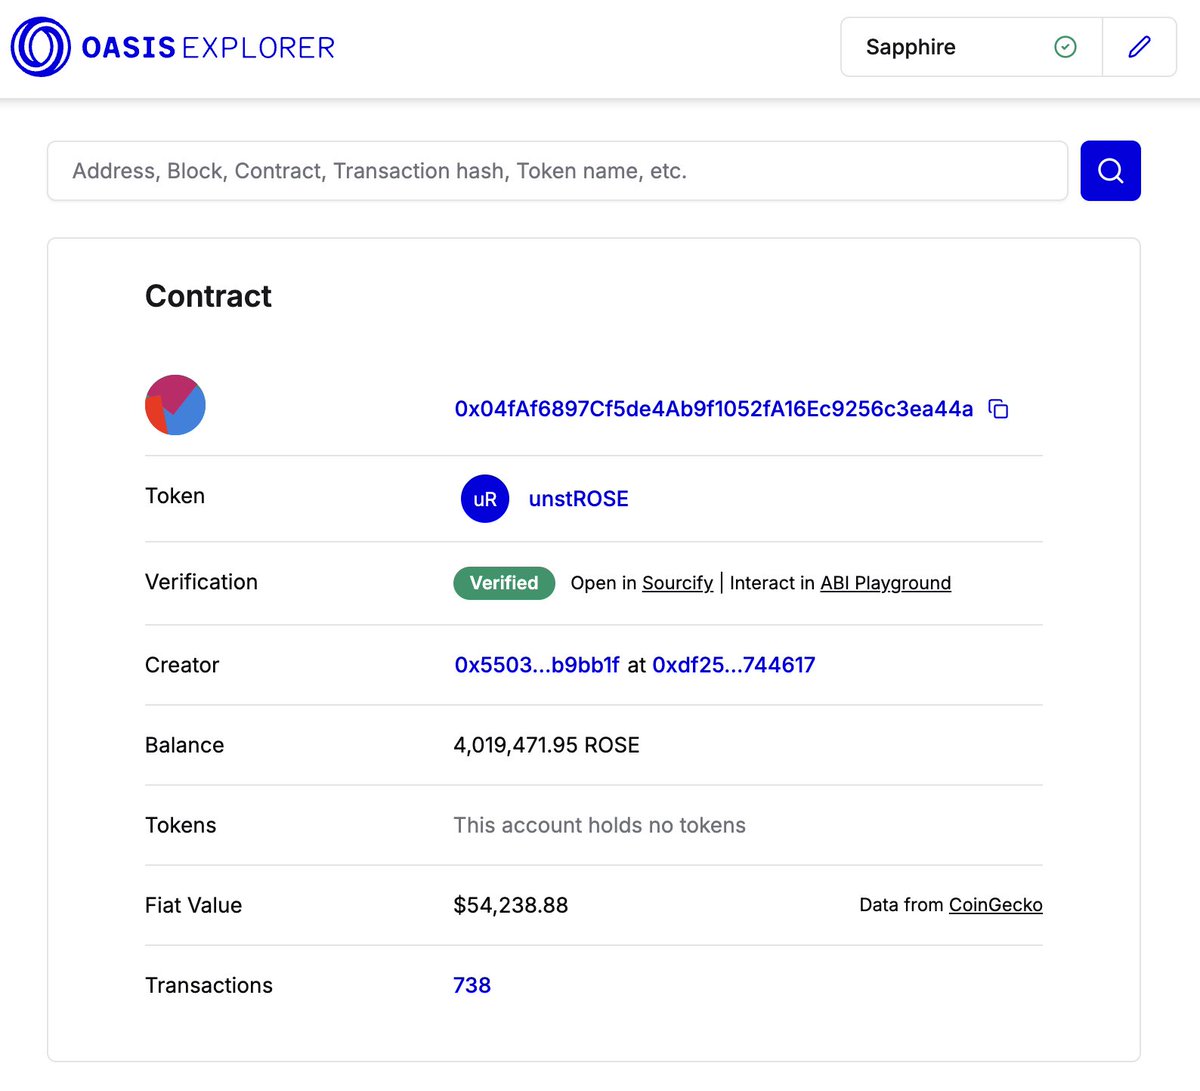Copy the contract address with the copy icon
Image resolution: width=1200 pixels, height=1091 pixels.
coord(998,409)
